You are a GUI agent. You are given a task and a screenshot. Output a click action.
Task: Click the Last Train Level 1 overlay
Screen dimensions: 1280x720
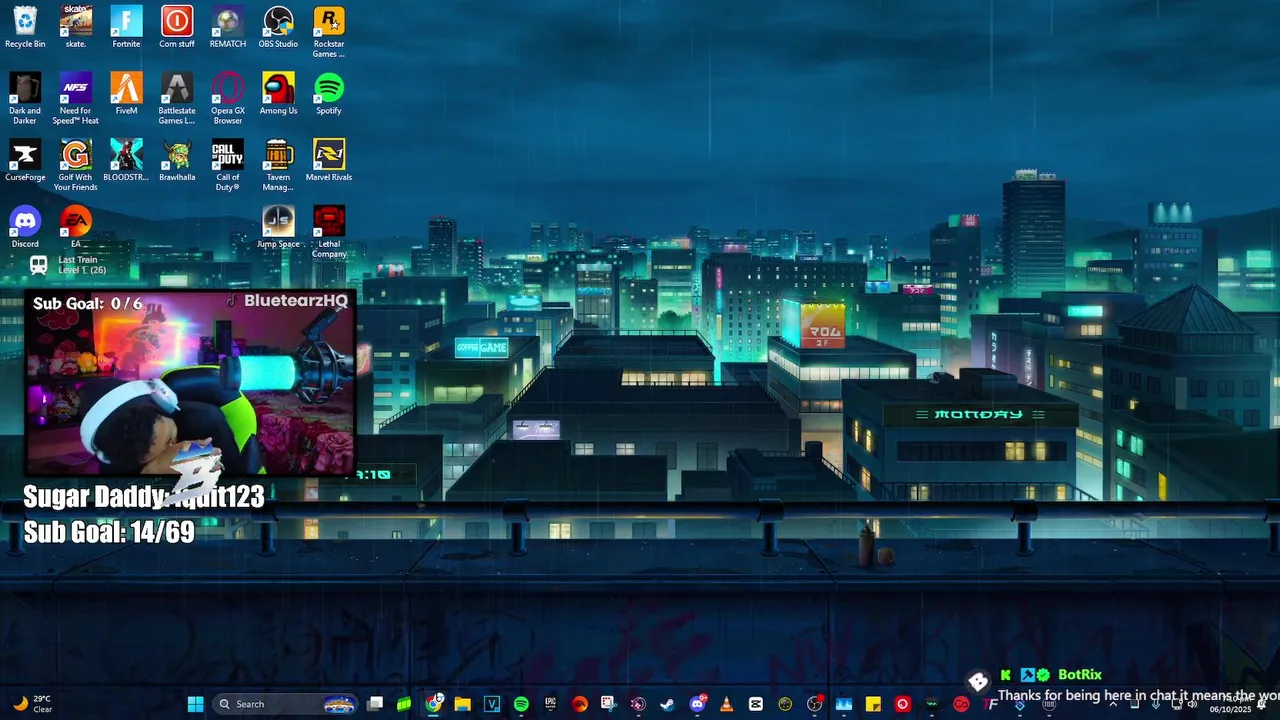pyautogui.click(x=68, y=265)
